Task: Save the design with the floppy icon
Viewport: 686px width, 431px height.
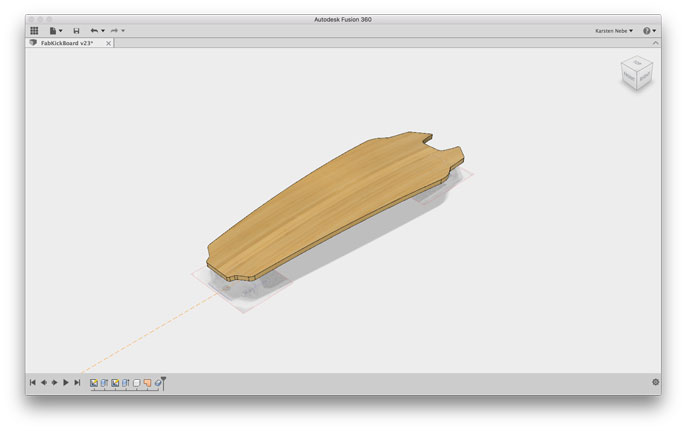Action: (76, 31)
